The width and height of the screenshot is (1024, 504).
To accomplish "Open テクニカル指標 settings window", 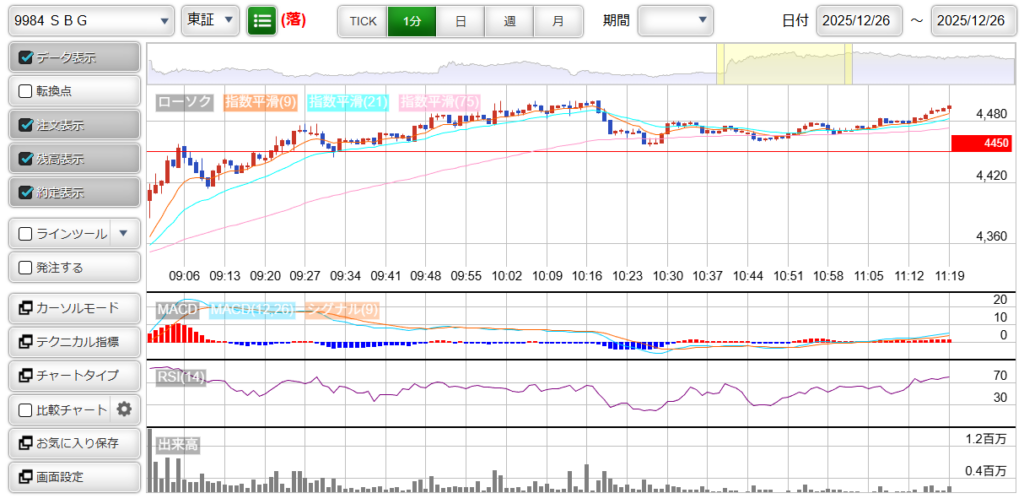I will click(72, 342).
